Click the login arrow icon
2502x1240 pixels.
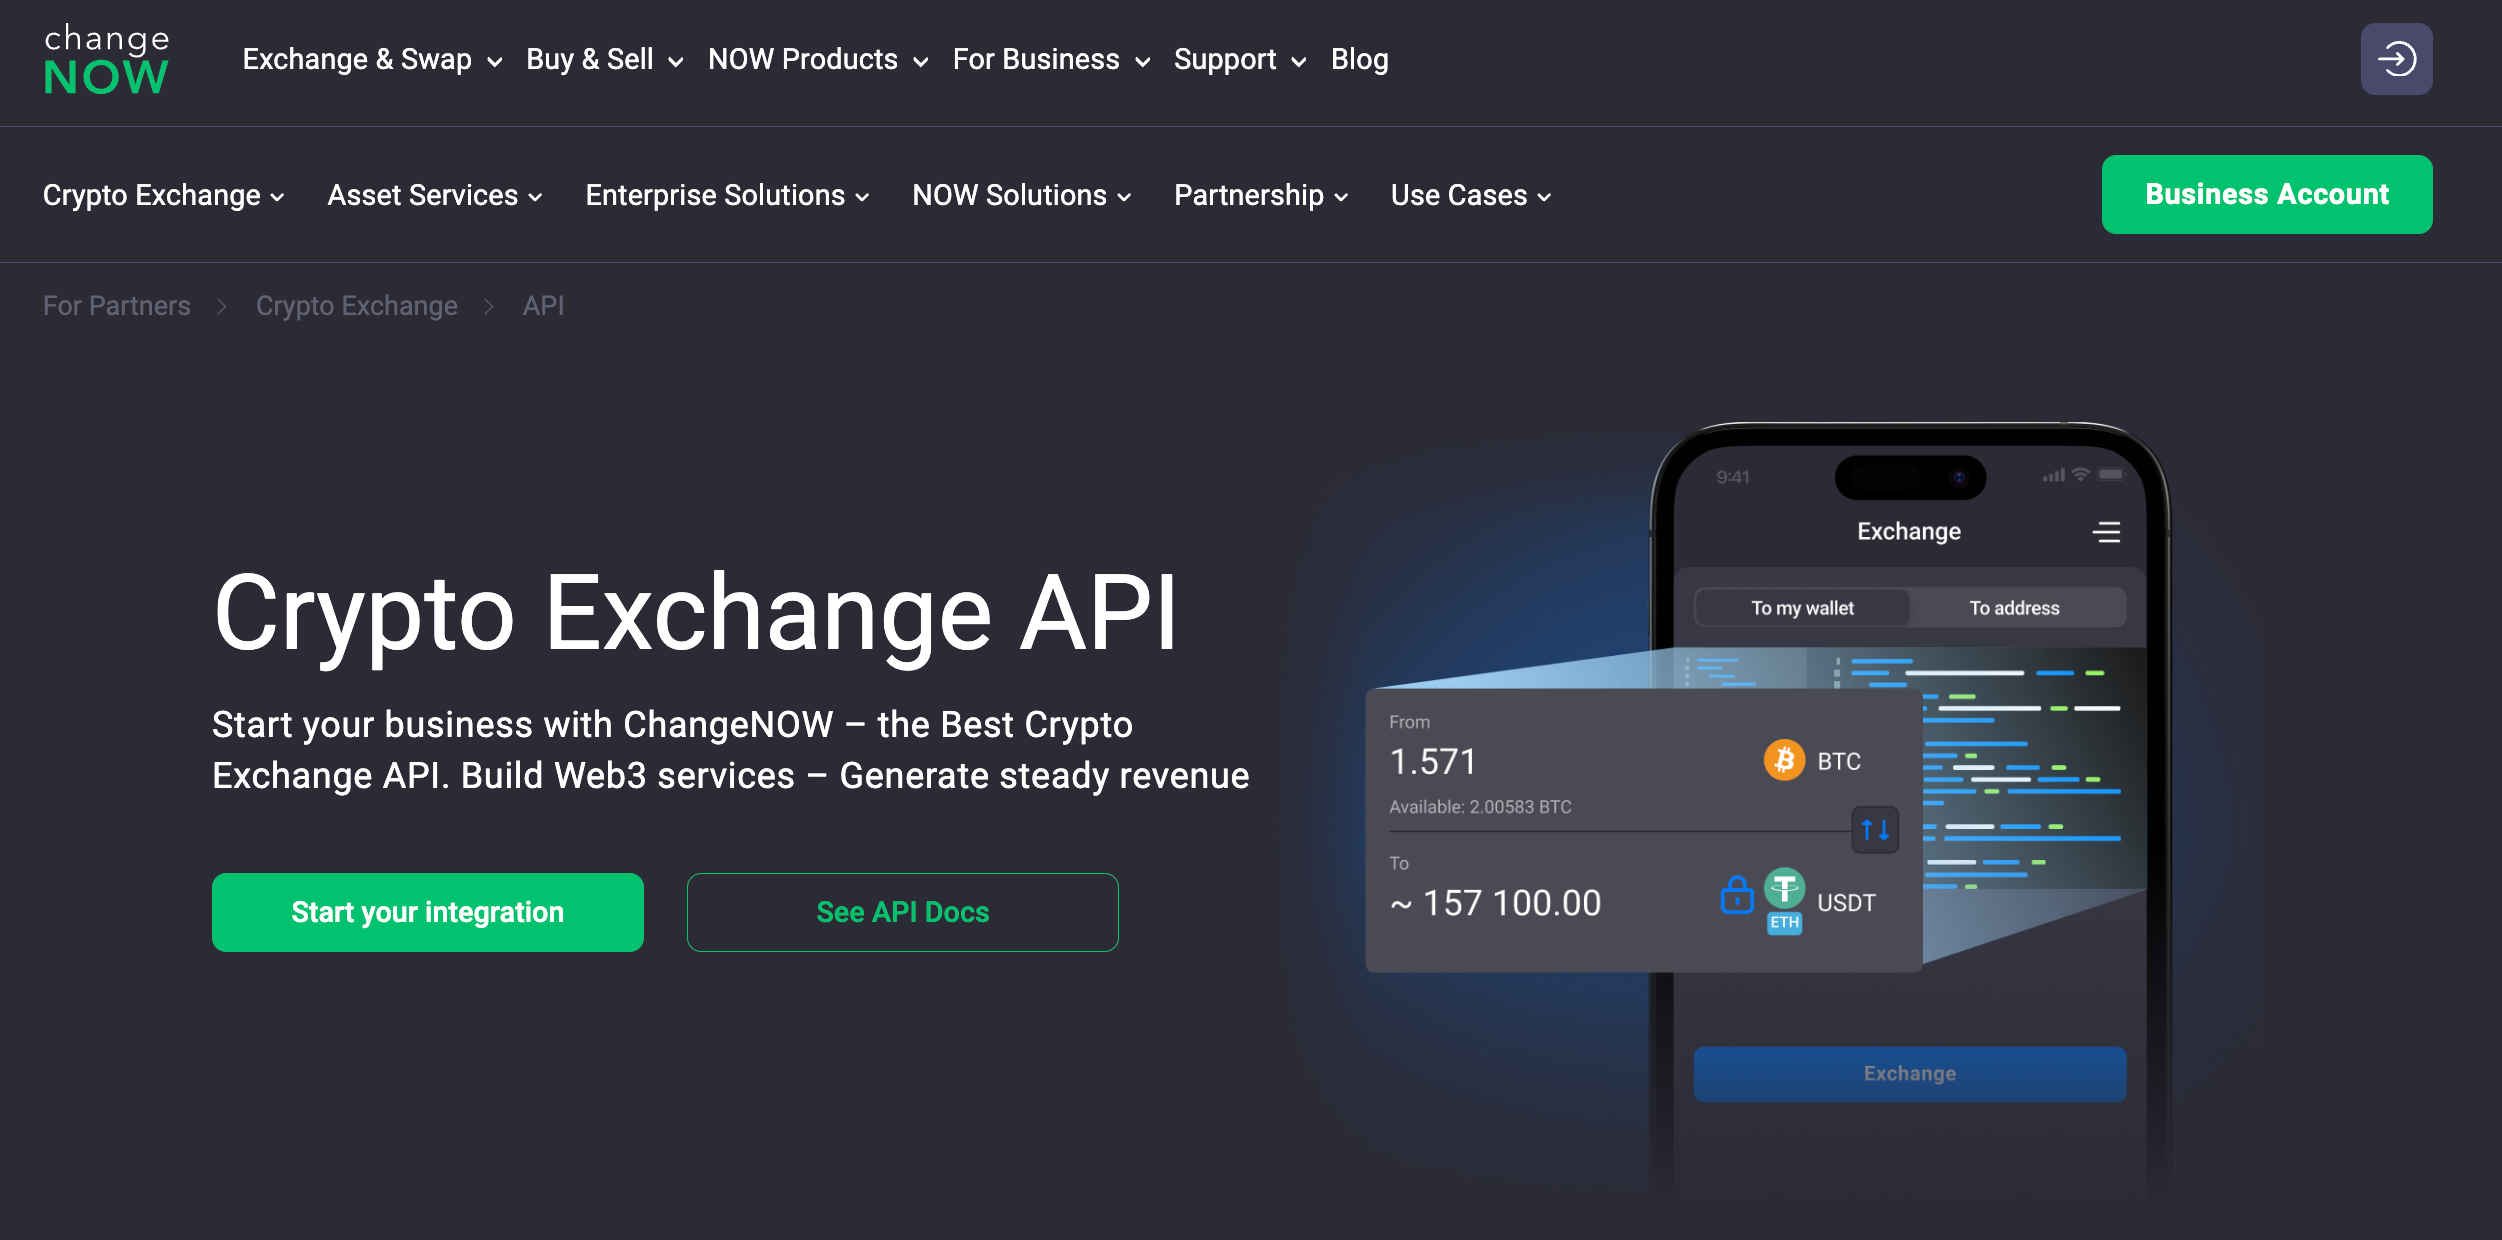point(2396,59)
